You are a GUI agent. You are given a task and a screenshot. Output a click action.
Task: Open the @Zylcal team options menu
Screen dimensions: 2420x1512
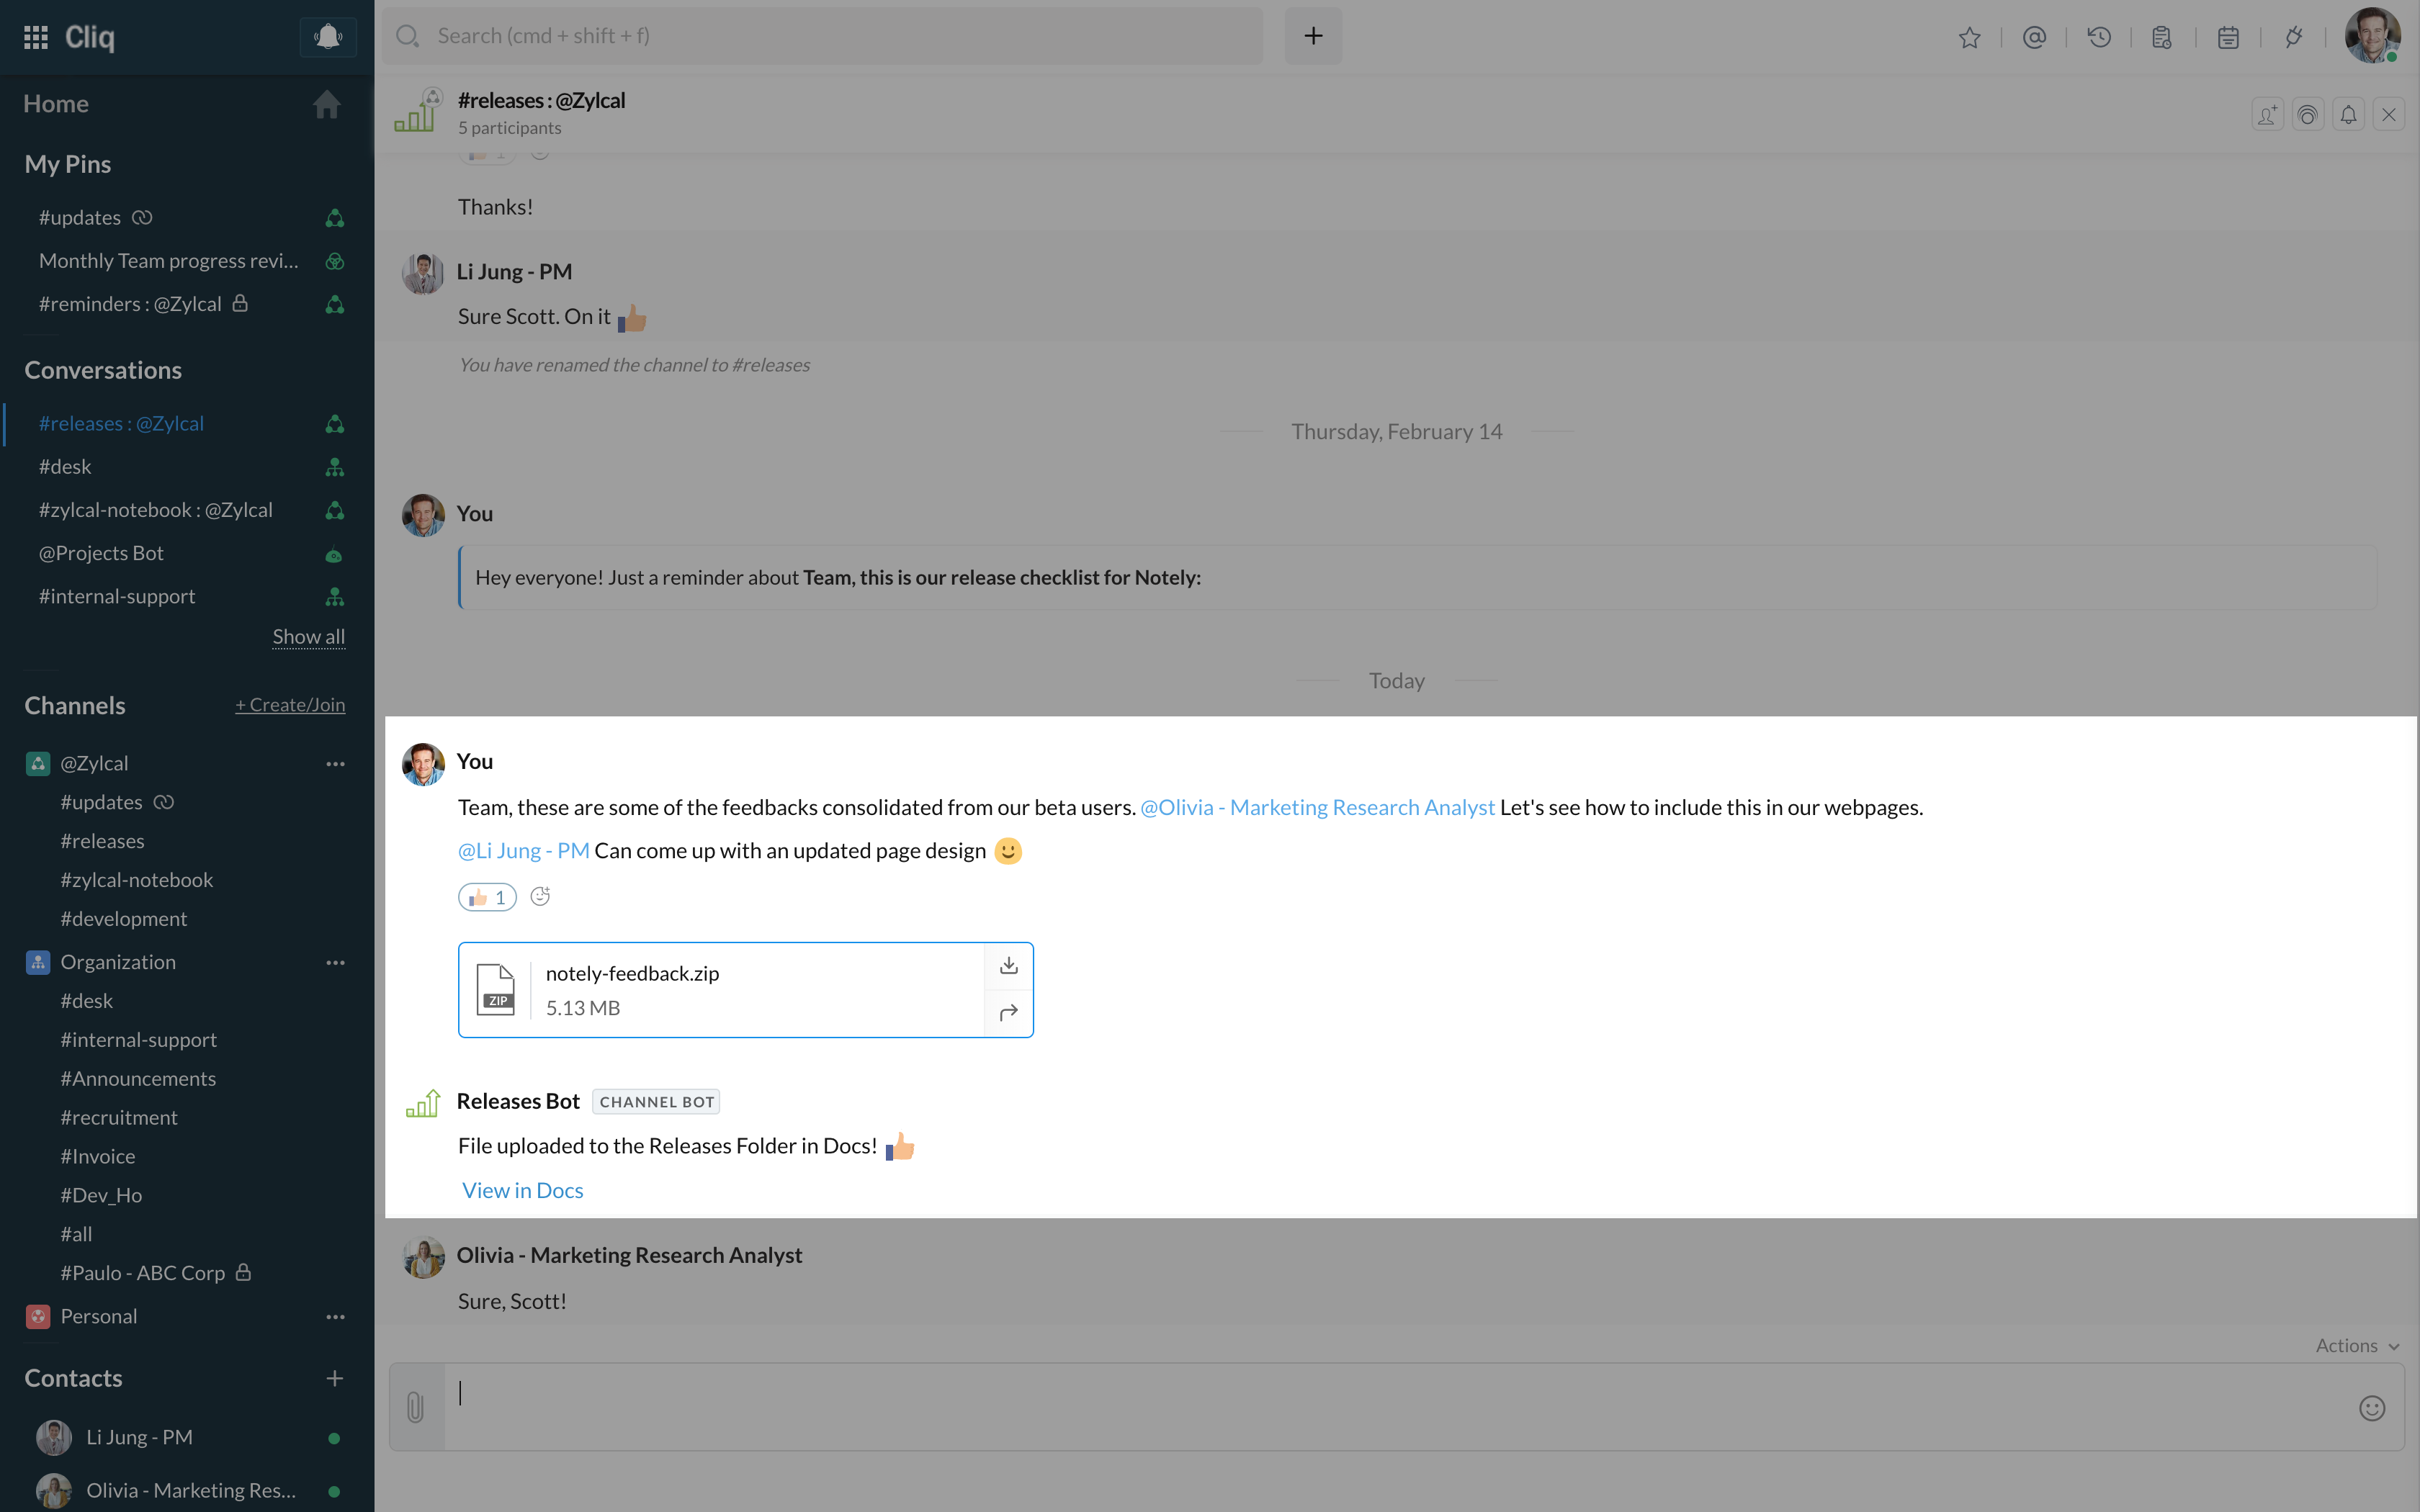tap(335, 764)
